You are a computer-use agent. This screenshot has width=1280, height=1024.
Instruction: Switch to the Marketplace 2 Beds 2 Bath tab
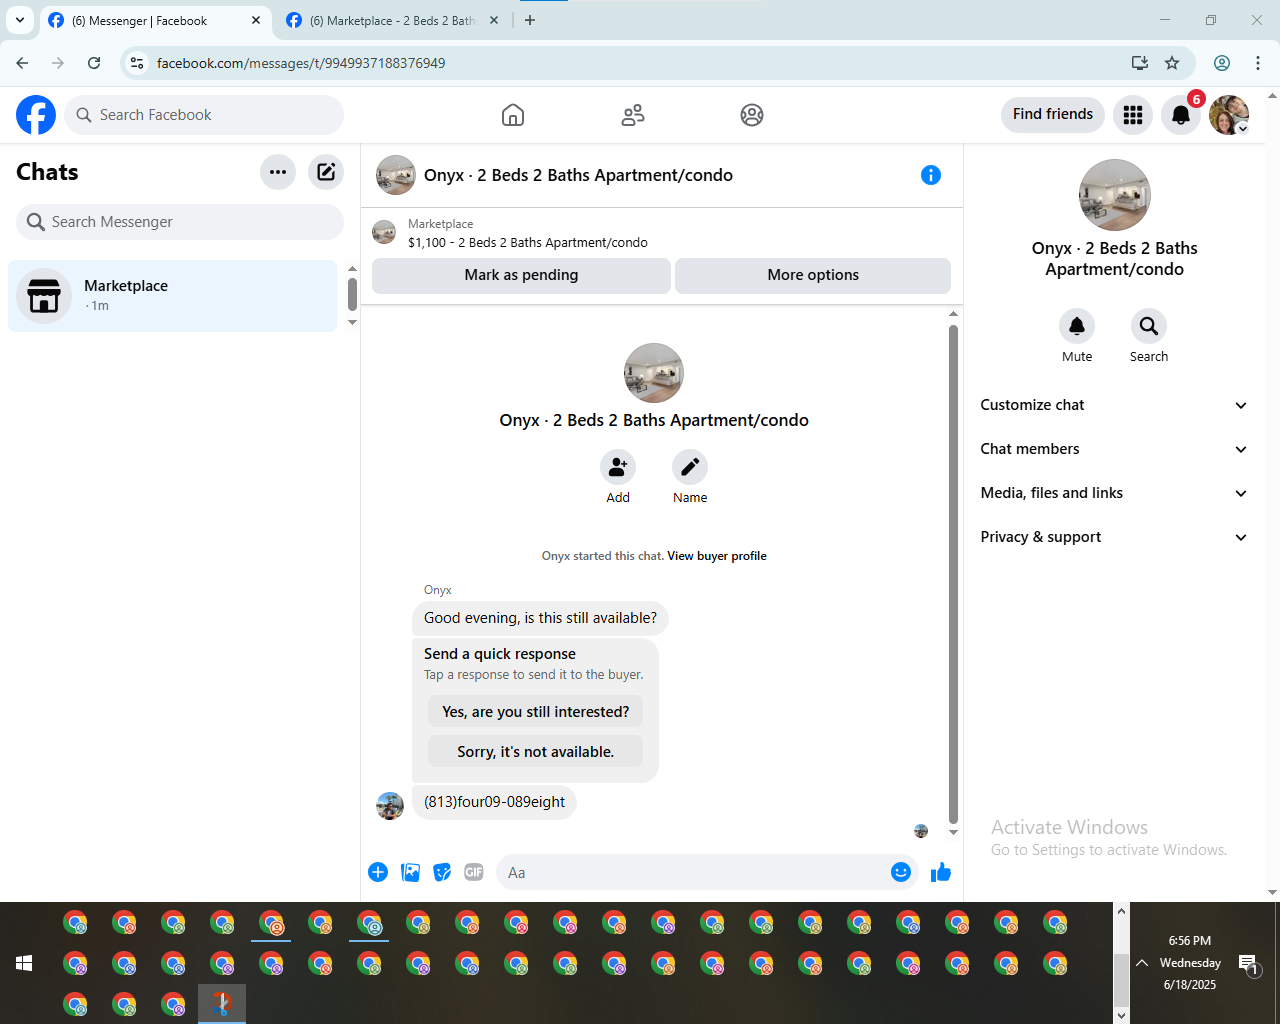coord(392,20)
